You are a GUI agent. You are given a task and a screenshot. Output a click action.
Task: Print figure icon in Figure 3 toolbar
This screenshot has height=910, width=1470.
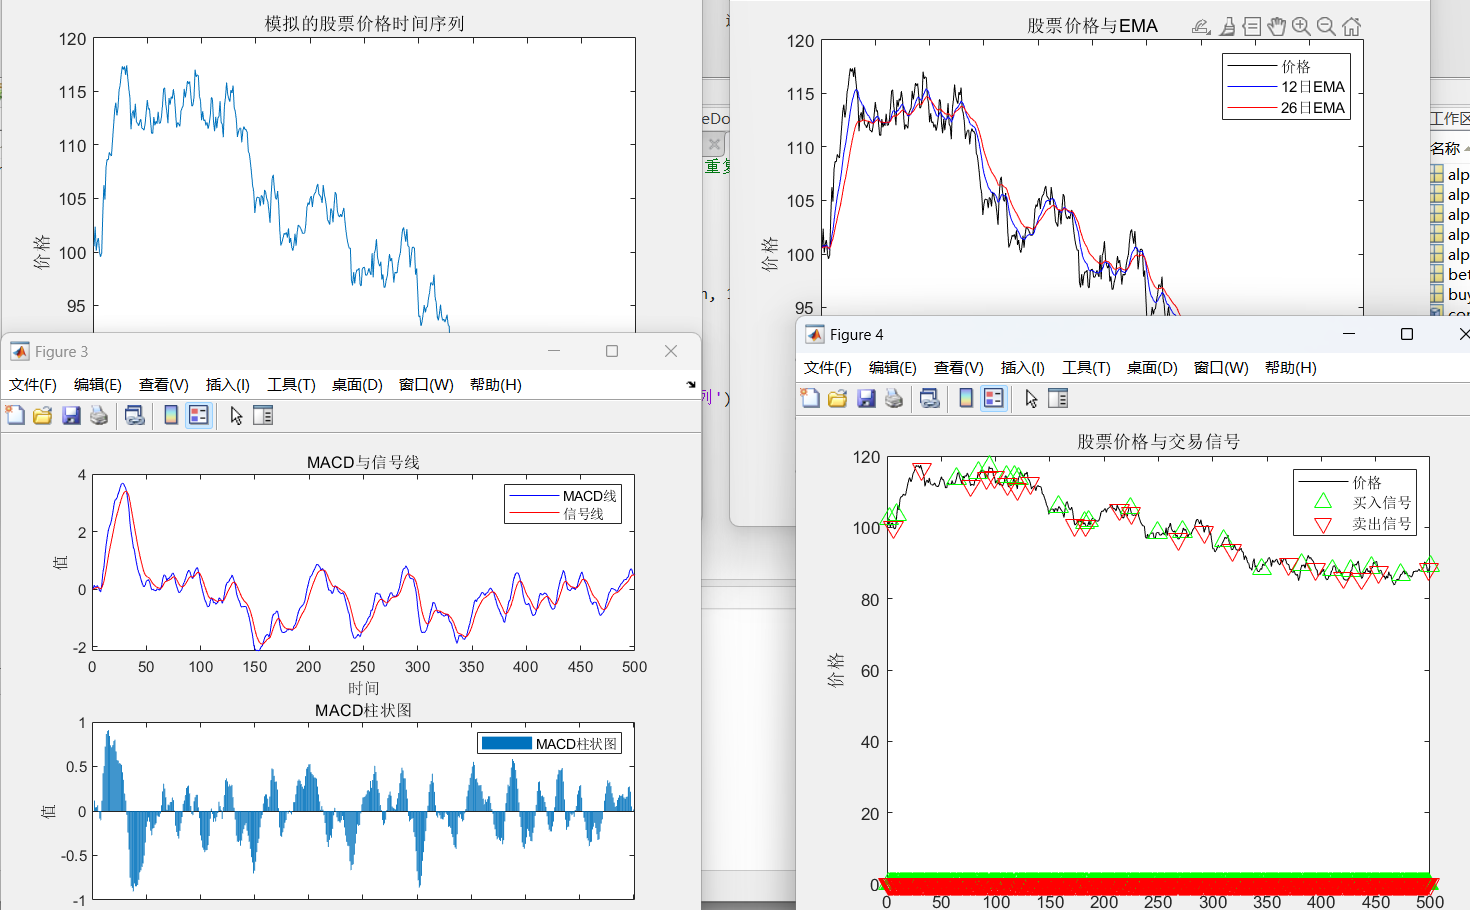[x=98, y=415]
